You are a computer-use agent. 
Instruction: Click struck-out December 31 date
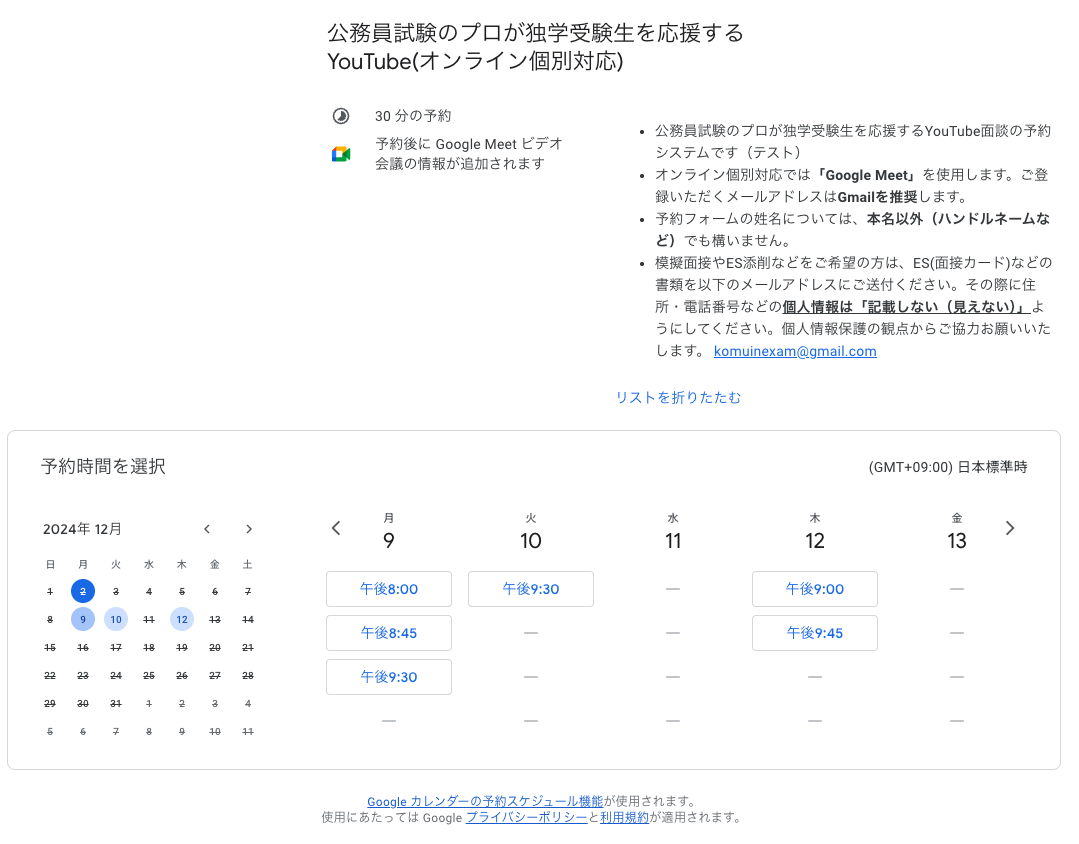[116, 704]
